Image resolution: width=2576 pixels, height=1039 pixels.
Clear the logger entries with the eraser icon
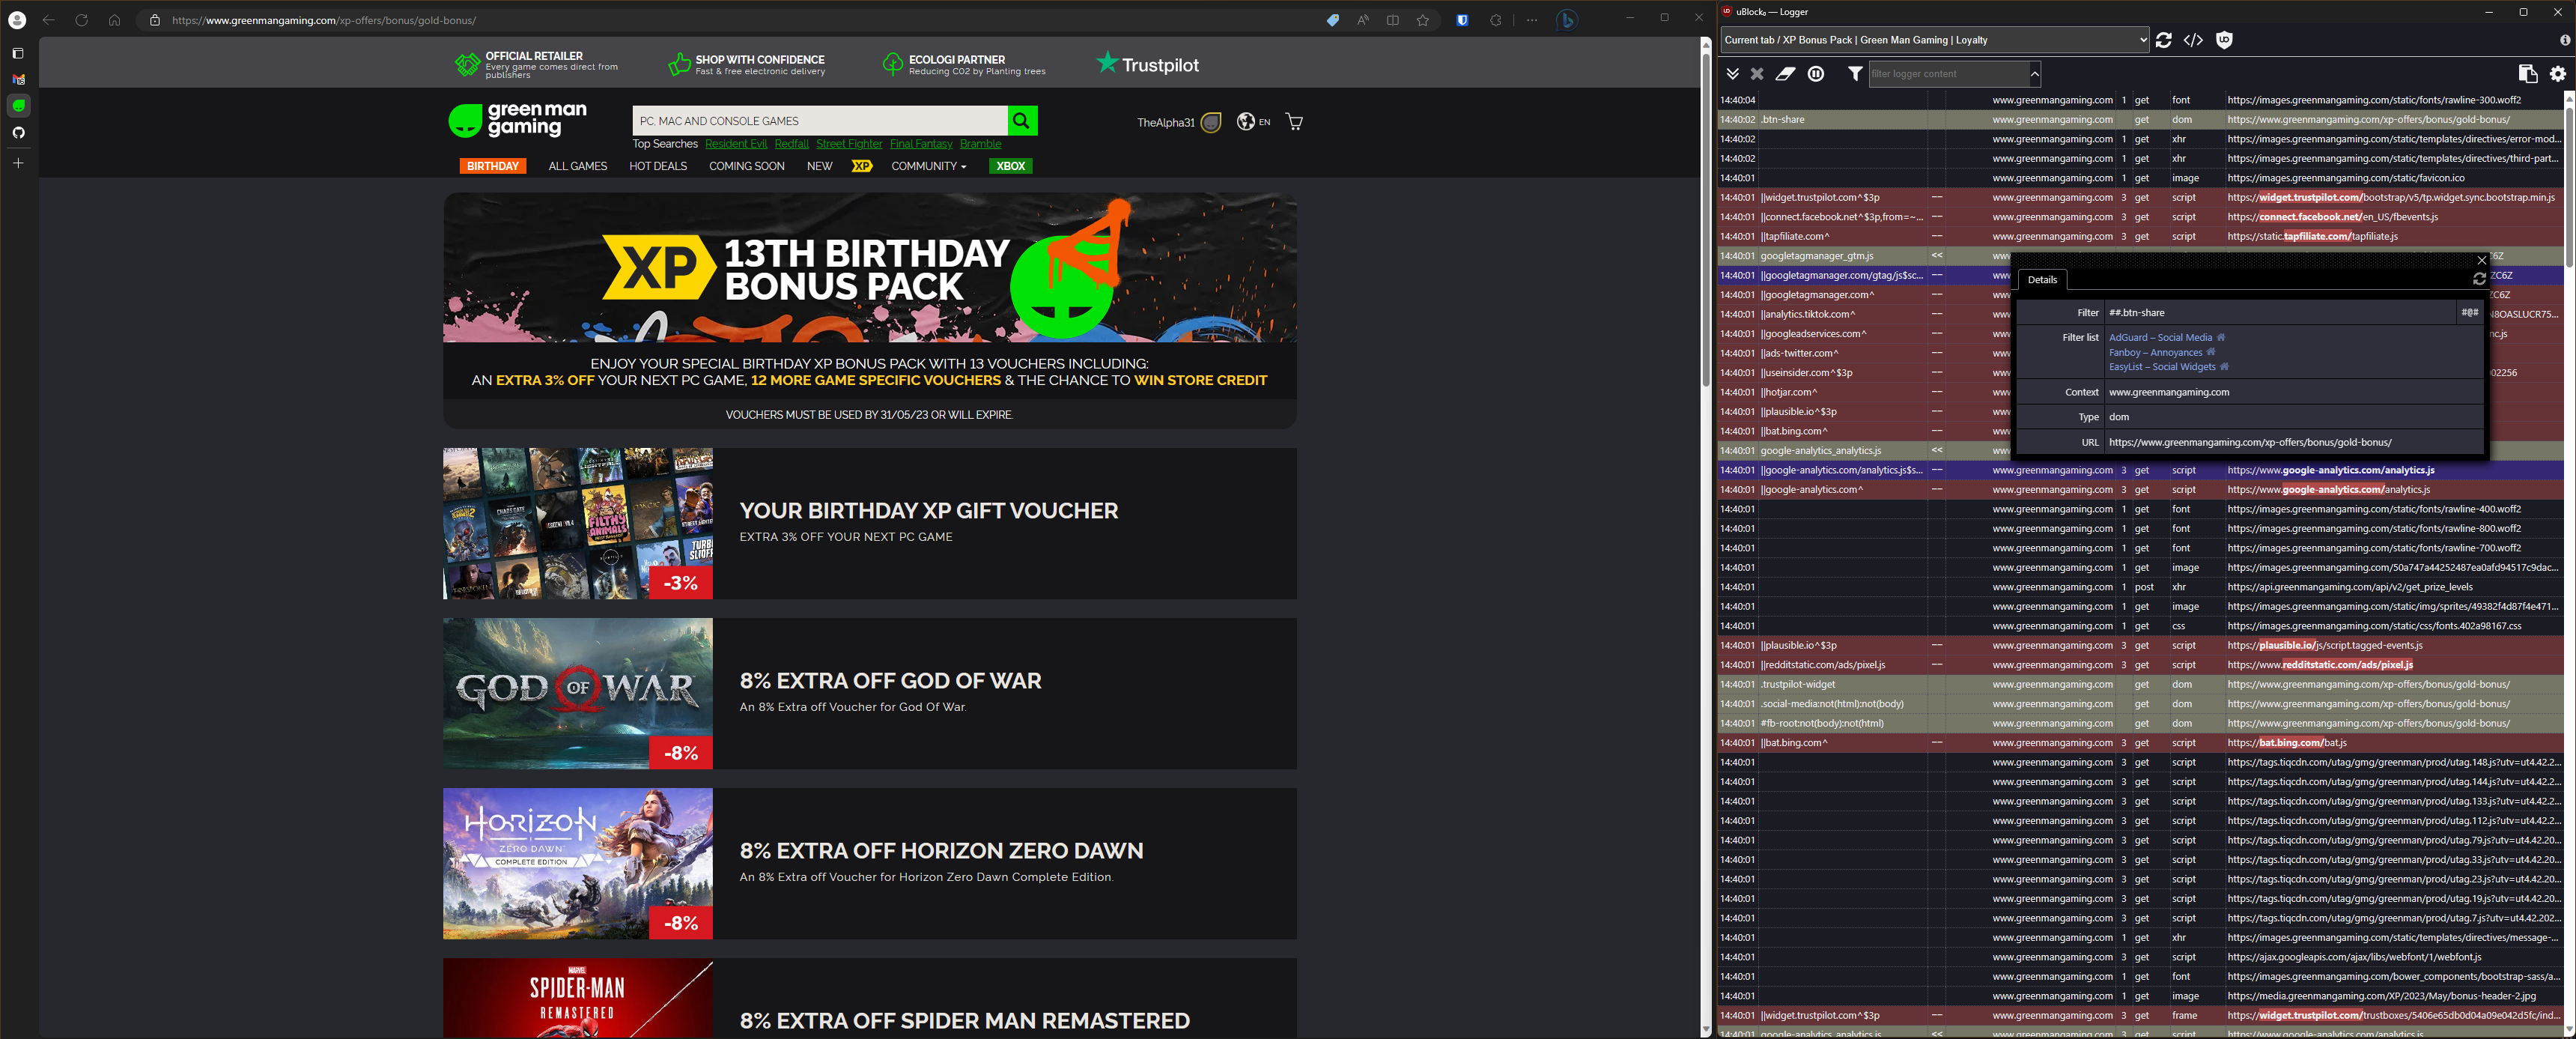pyautogui.click(x=1787, y=73)
